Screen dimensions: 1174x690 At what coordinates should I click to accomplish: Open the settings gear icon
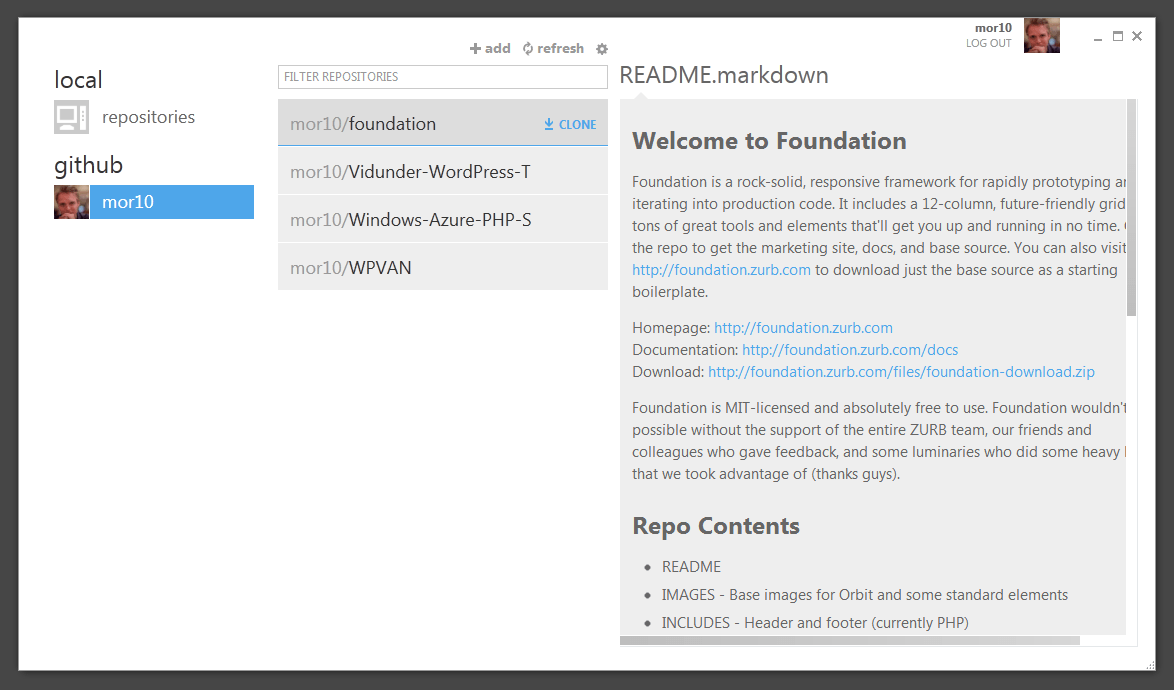pyautogui.click(x=602, y=49)
